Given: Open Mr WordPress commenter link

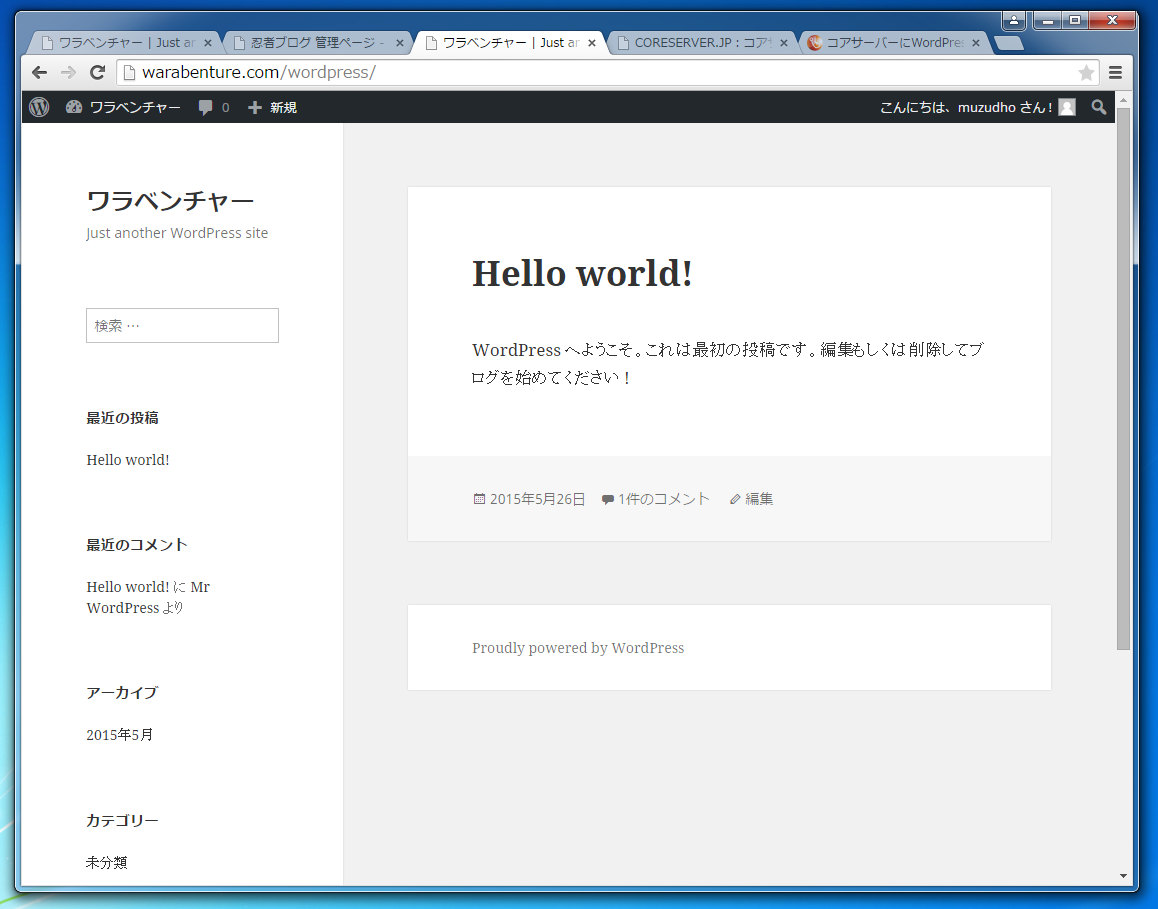Looking at the screenshot, I should click(148, 597).
